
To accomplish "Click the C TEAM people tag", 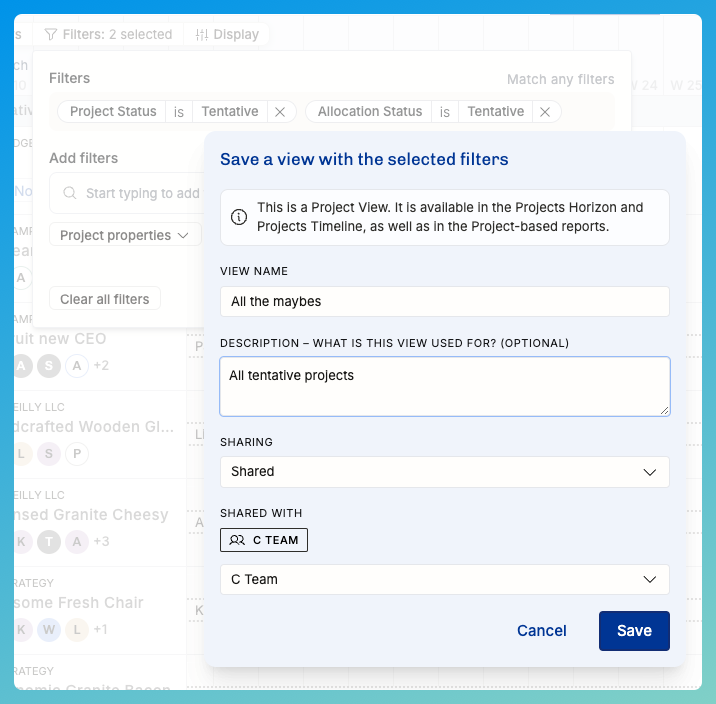I will coord(264,540).
